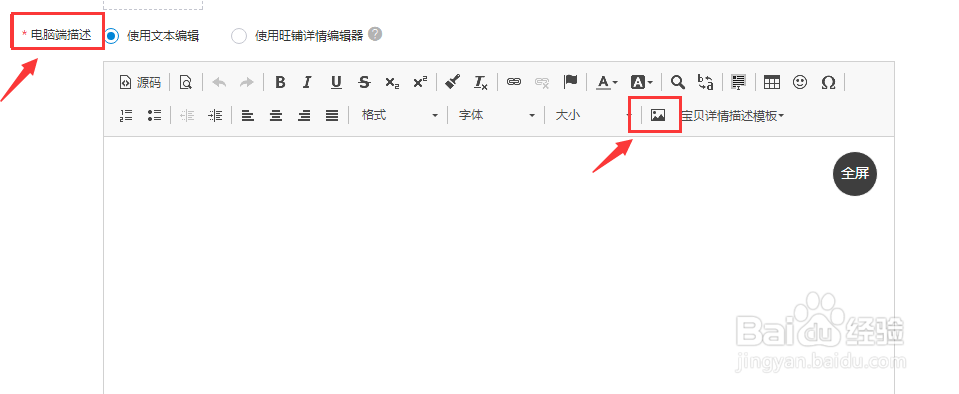Click the remove format icon

481,82
